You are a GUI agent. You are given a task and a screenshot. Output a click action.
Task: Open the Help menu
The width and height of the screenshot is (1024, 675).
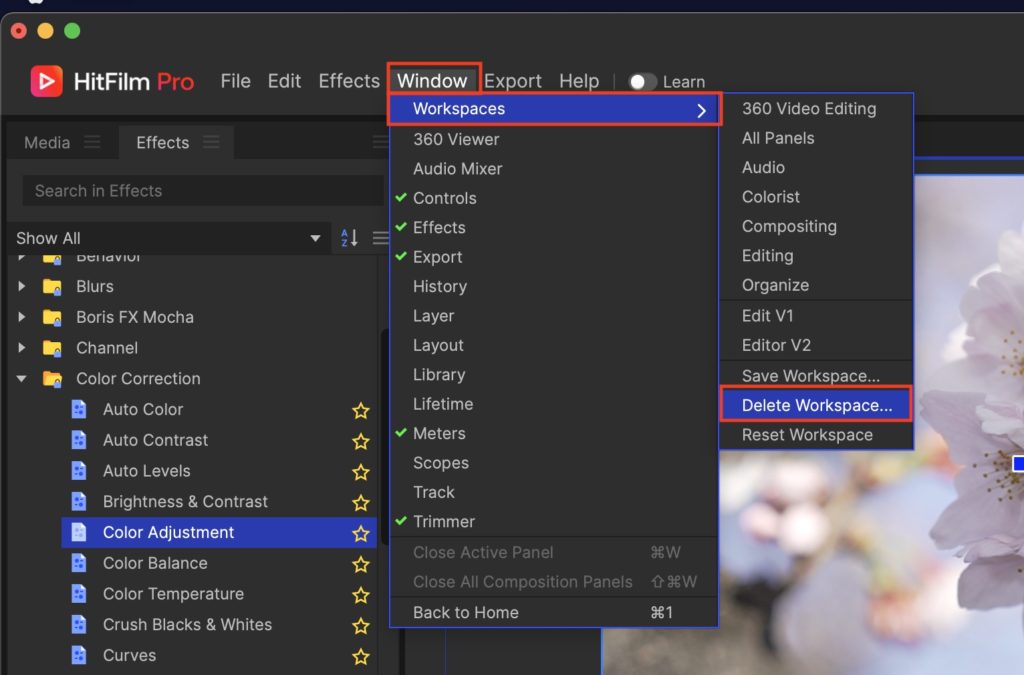[x=579, y=81]
